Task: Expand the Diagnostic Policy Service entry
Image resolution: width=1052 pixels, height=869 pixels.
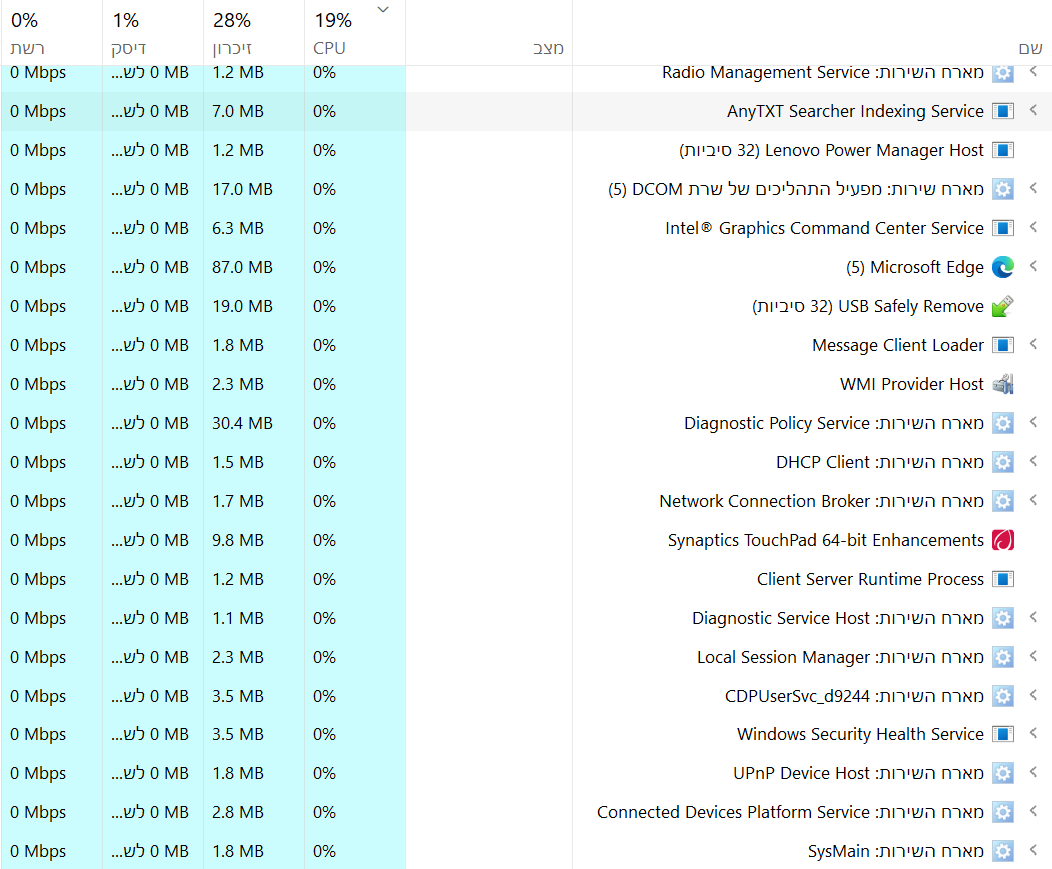Action: 1033,423
